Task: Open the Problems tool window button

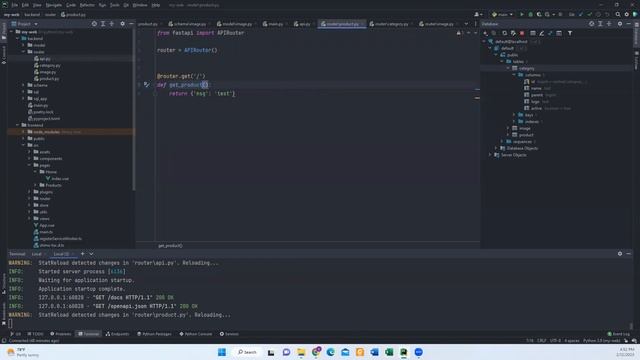Action: [x=60, y=333]
